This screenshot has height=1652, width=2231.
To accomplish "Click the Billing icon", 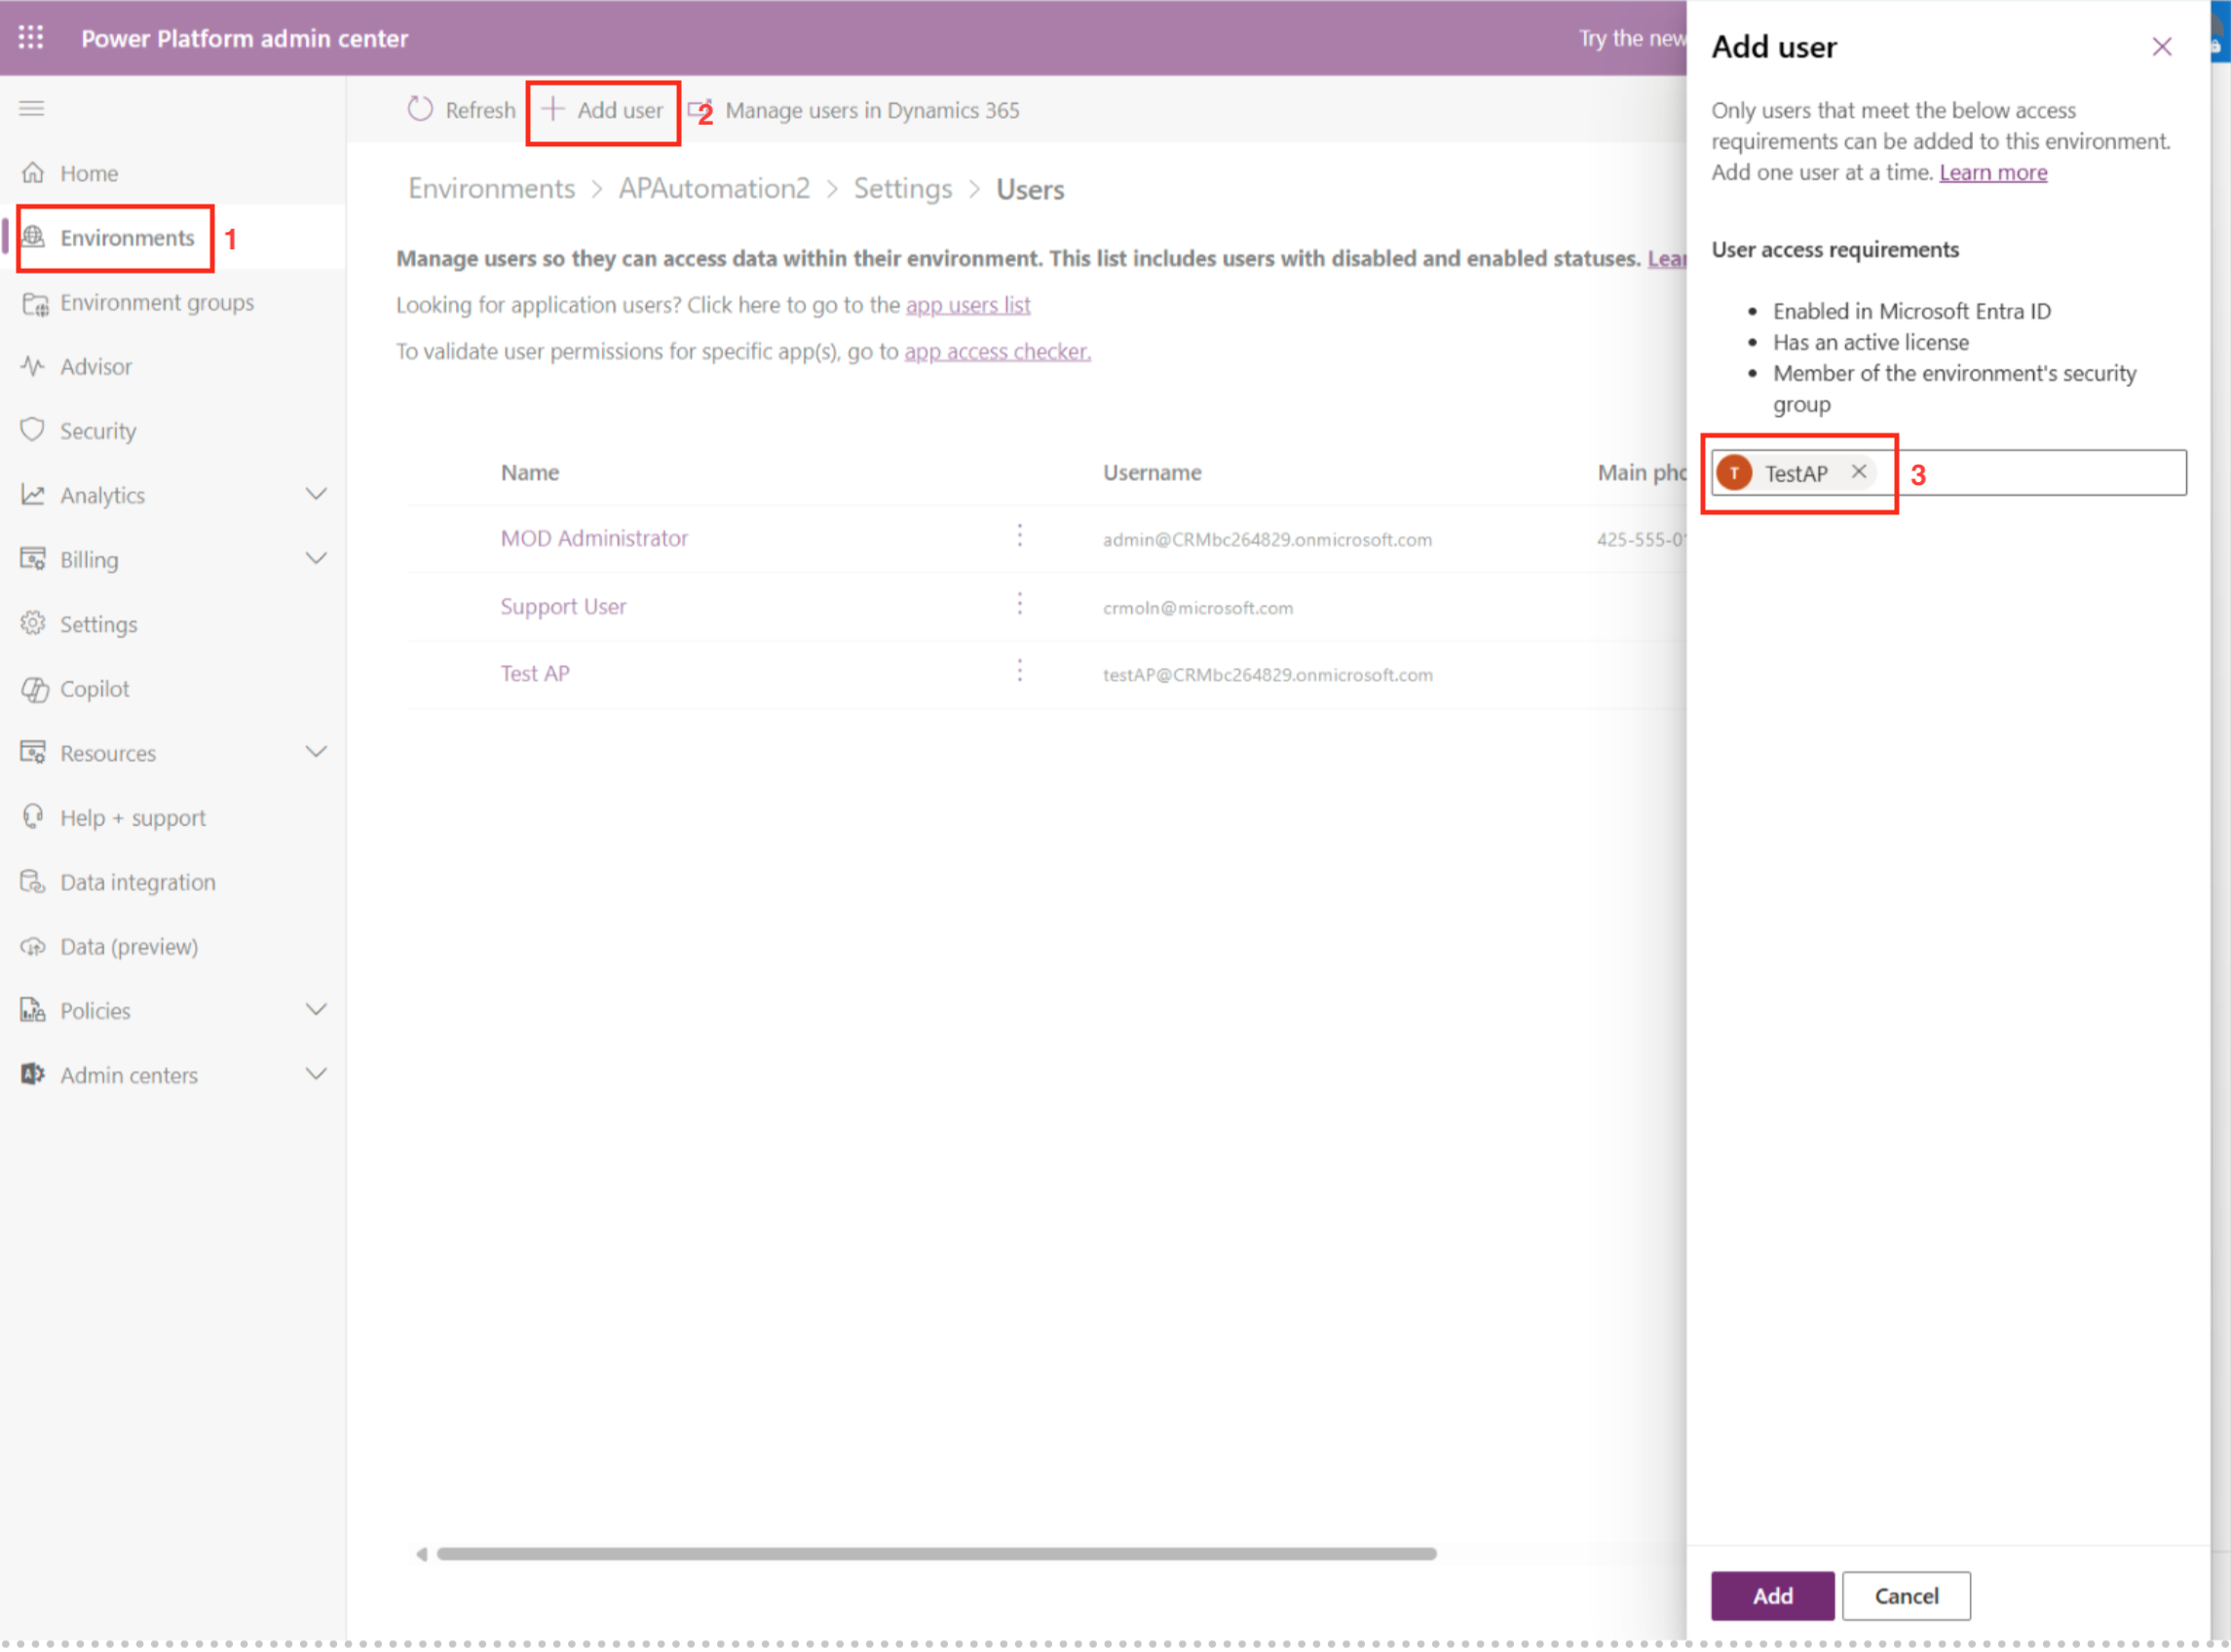I will [x=33, y=559].
